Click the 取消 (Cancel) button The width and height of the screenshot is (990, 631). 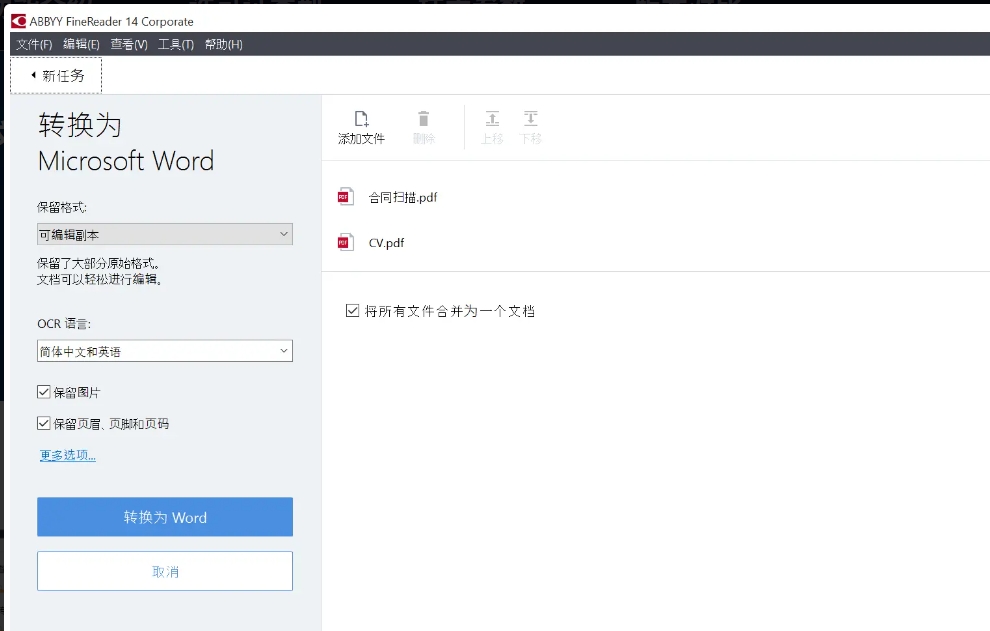164,570
